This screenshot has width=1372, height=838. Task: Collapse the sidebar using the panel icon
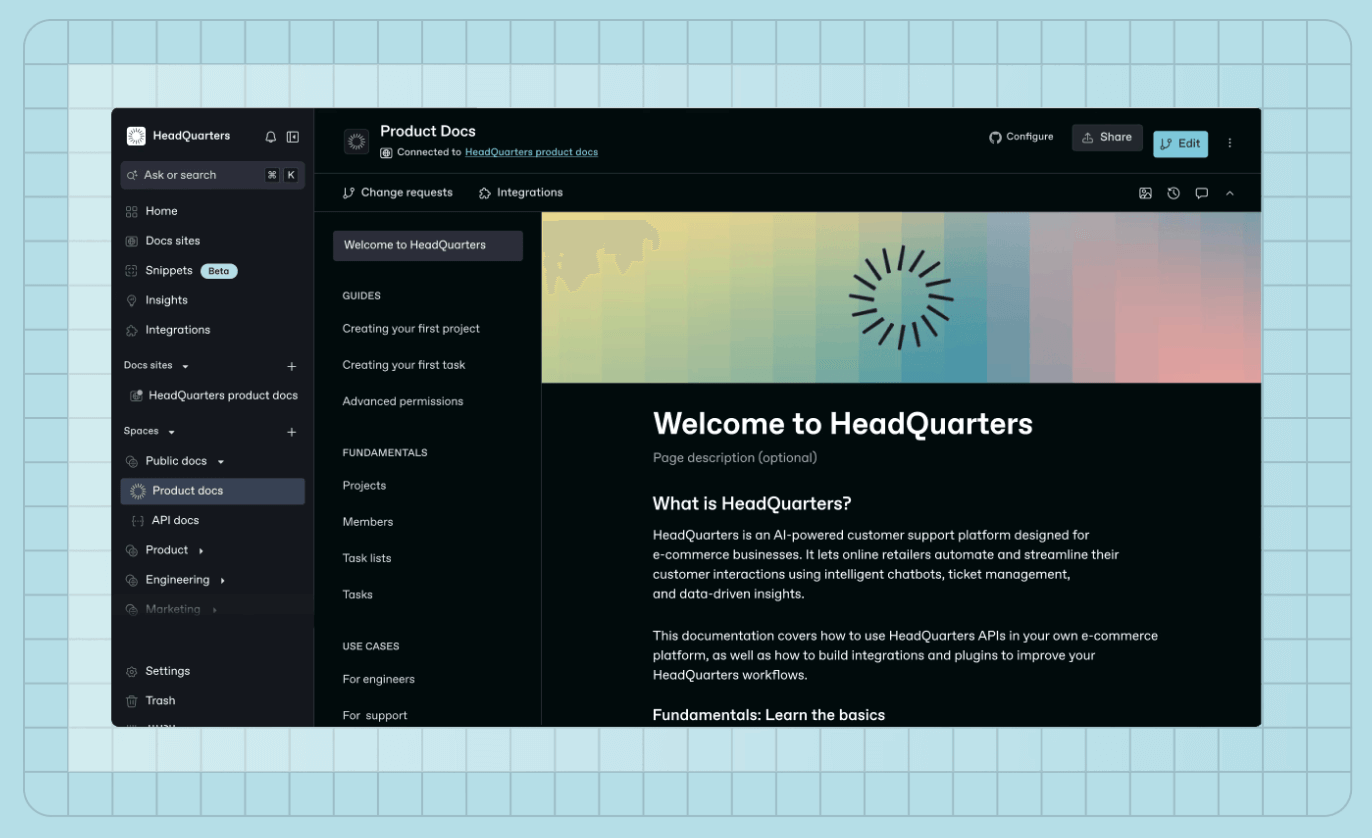click(292, 137)
